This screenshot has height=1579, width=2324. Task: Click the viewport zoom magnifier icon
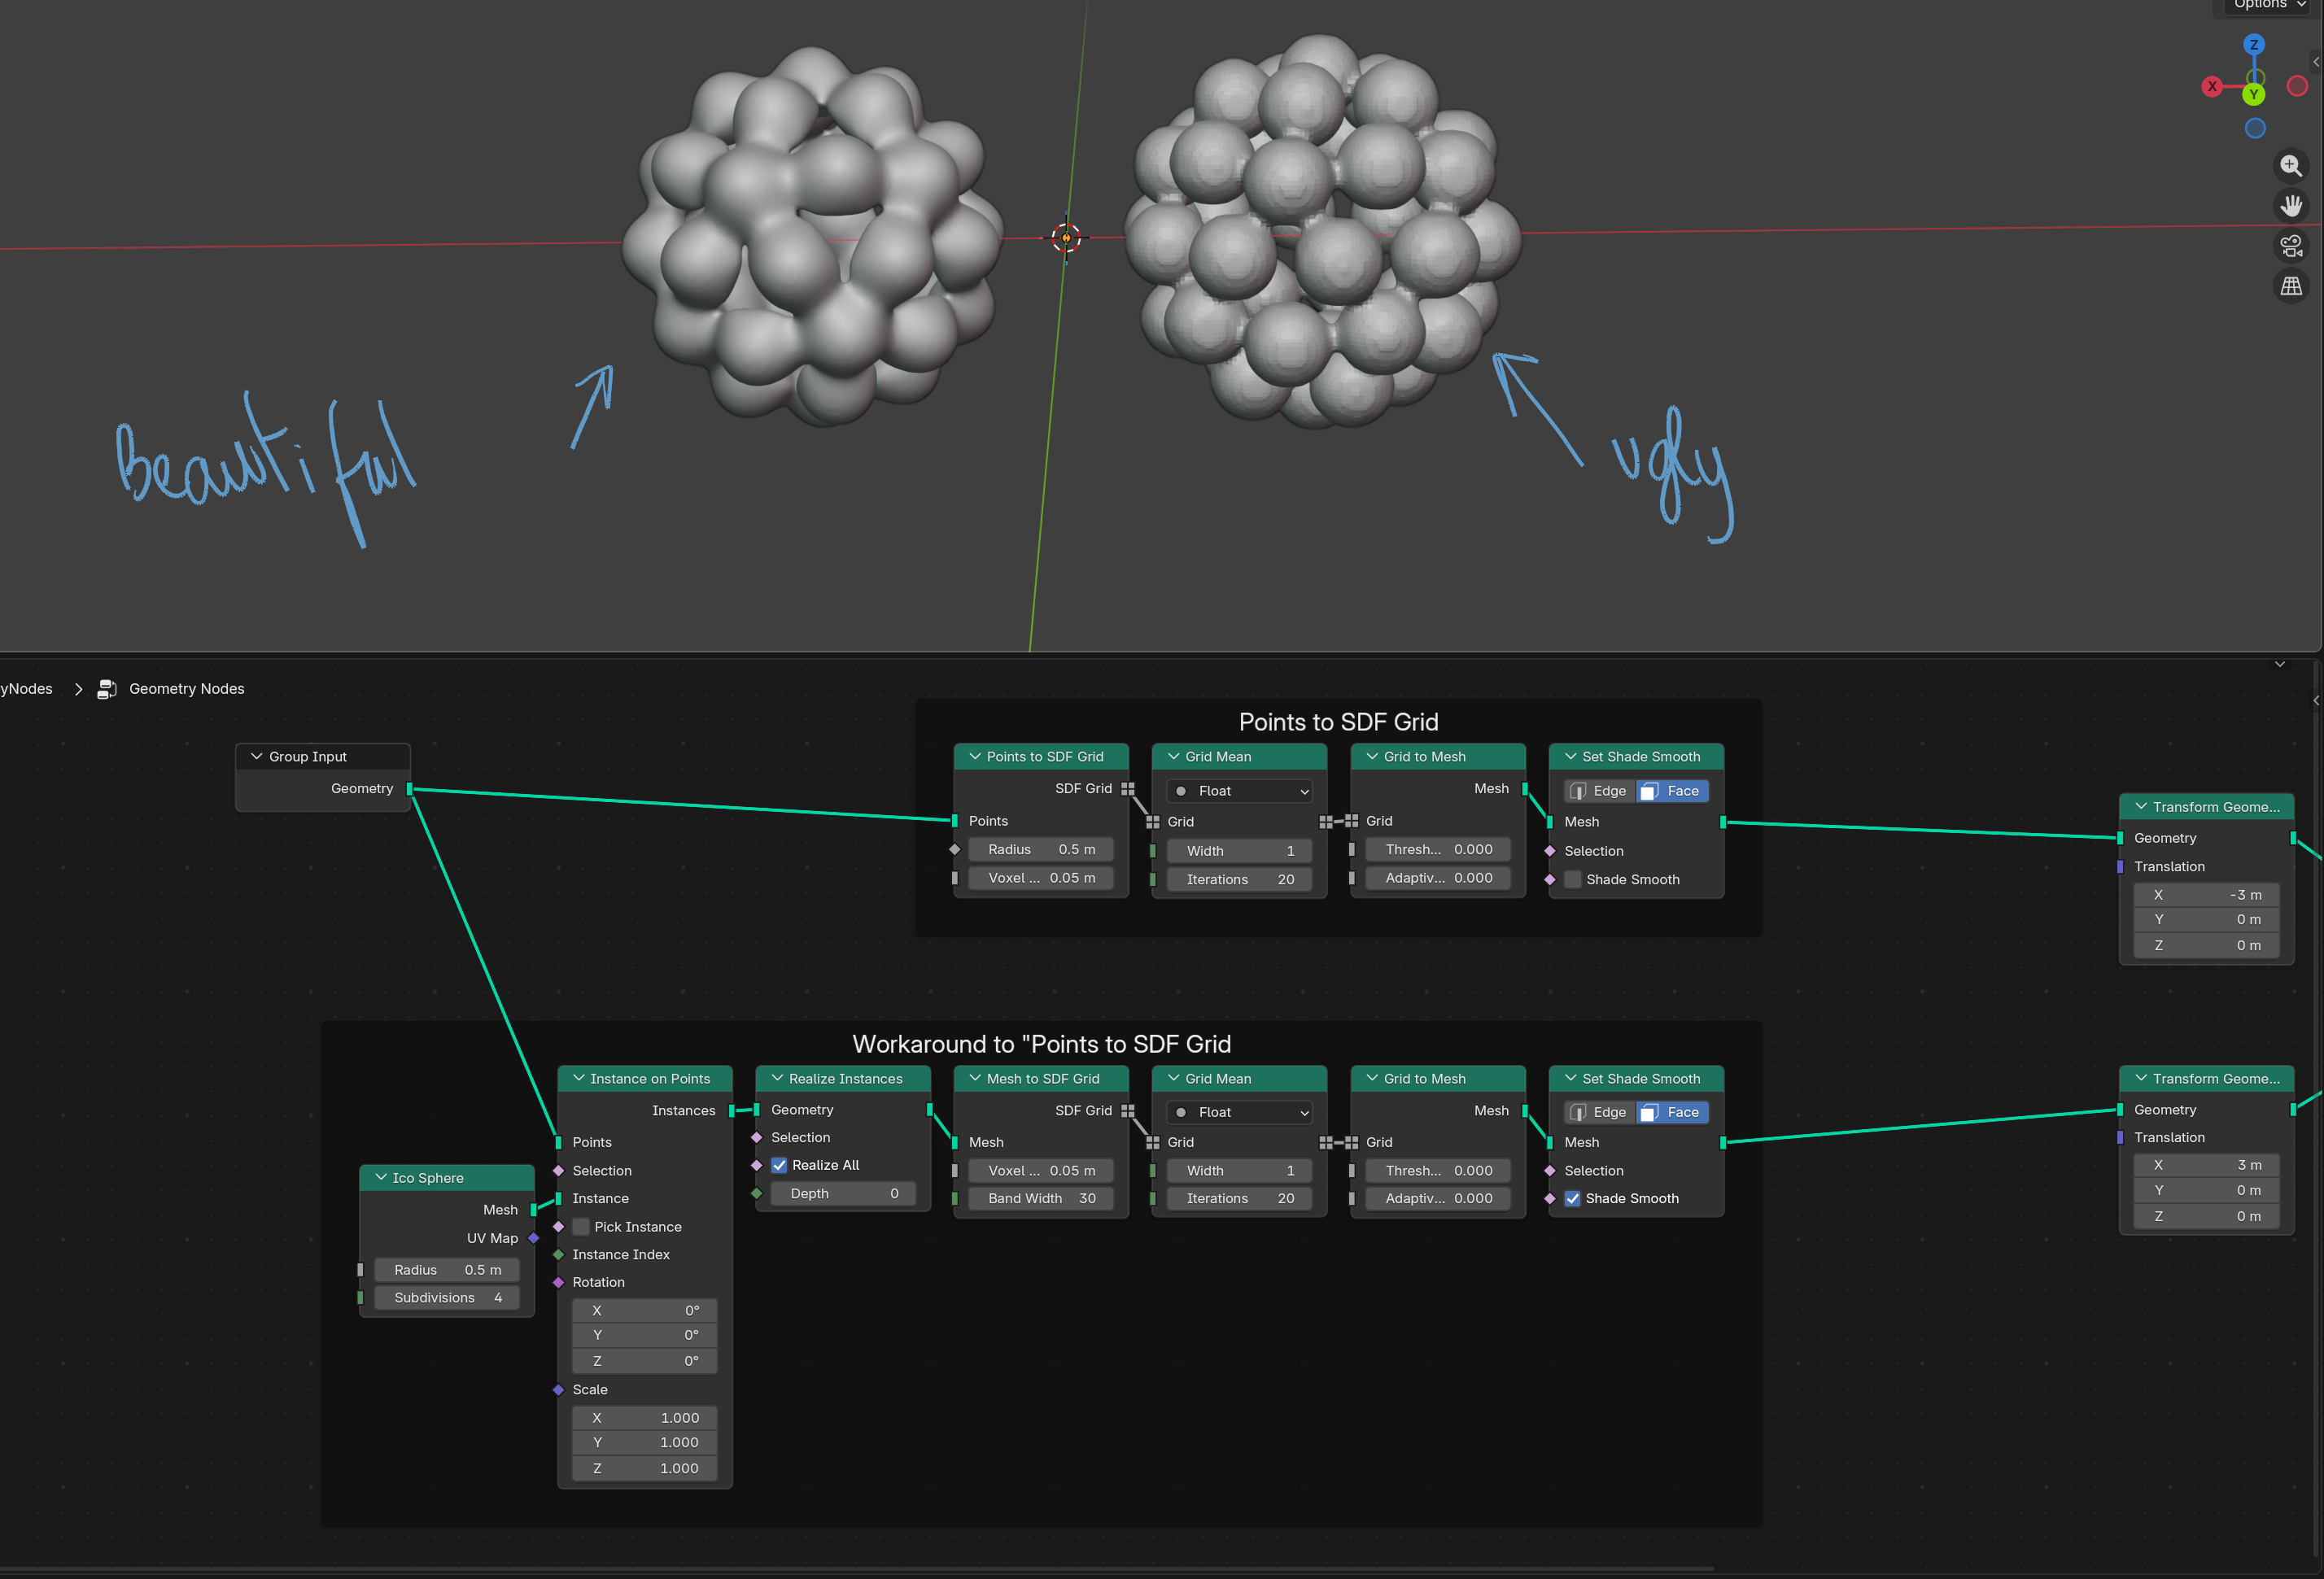2290,166
